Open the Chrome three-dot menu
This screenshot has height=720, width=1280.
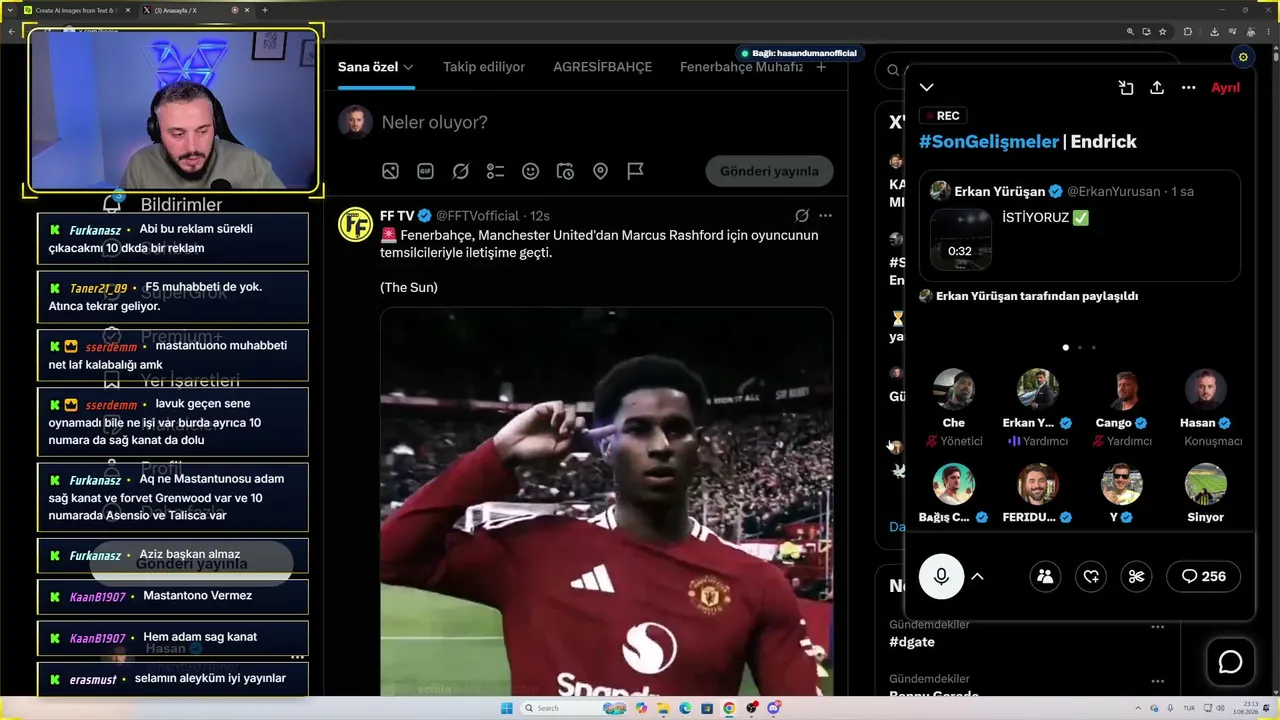tap(1270, 32)
